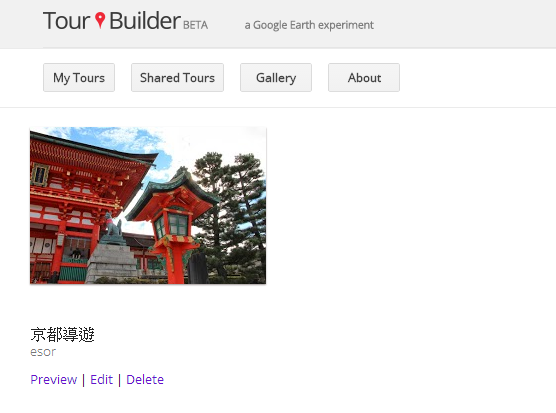This screenshot has height=413, width=556.
Task: Click the word Builder in logo
Action: coord(145,21)
